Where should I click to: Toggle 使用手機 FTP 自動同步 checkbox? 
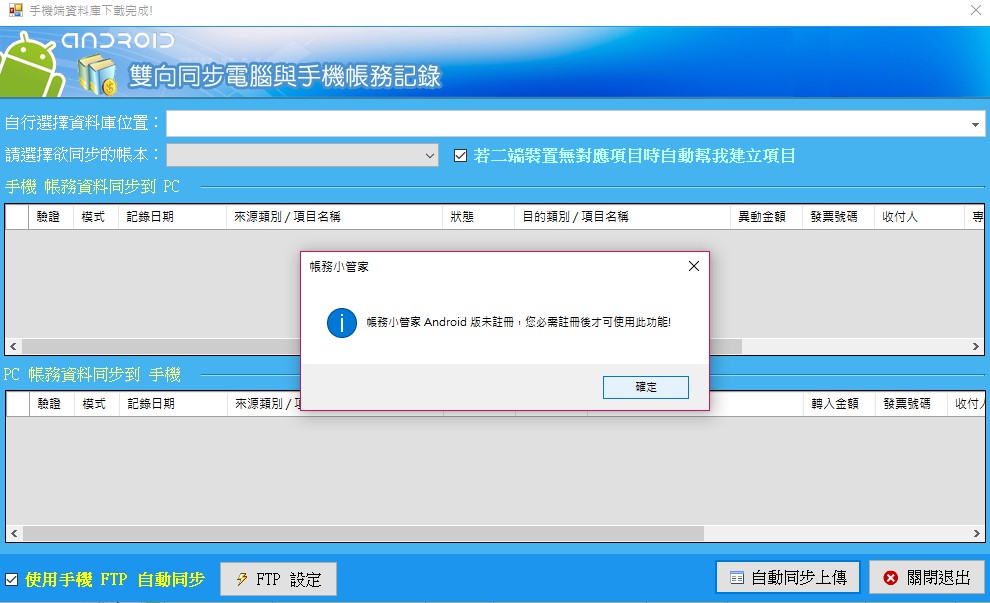tap(11, 579)
